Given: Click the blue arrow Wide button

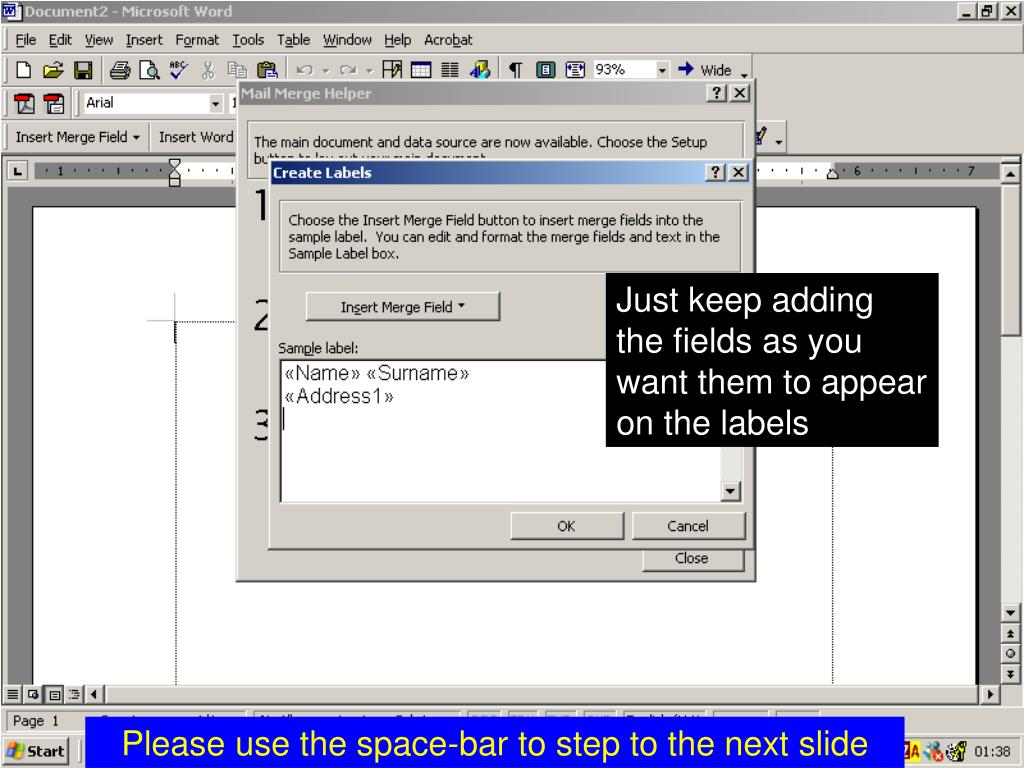Looking at the screenshot, I should click(705, 70).
